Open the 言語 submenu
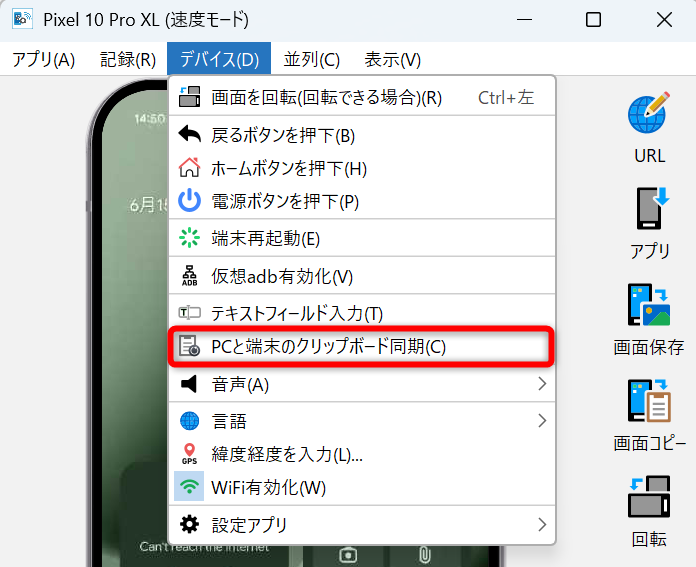The width and height of the screenshot is (696, 567). [362, 421]
